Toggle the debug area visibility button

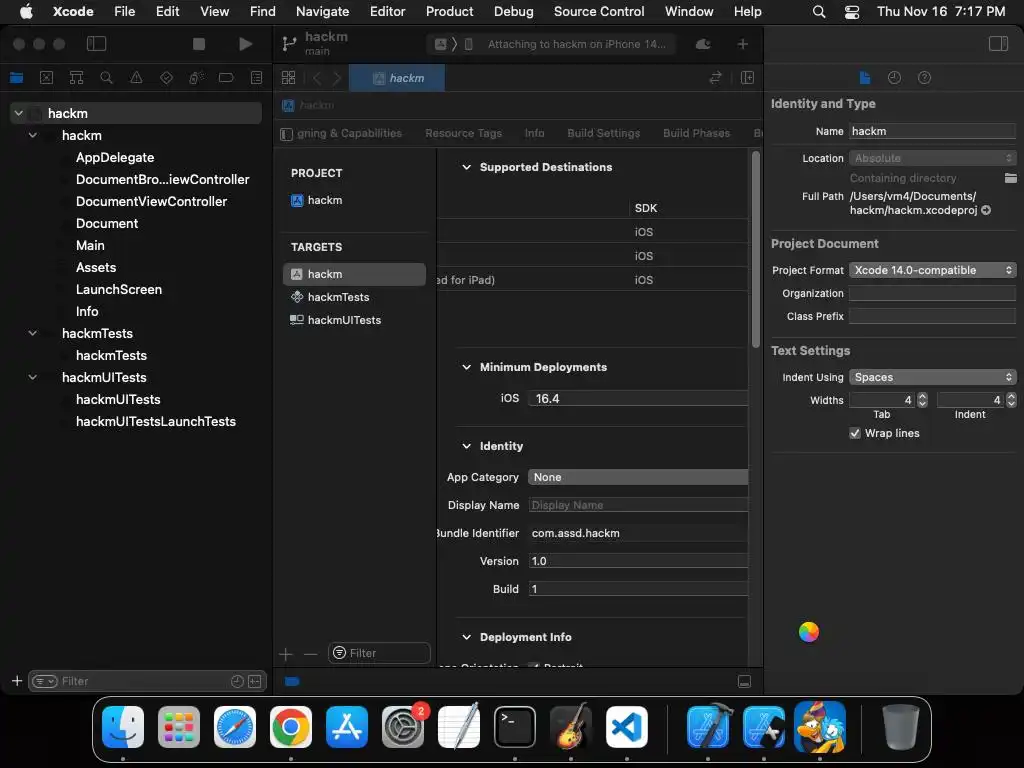tap(744, 681)
